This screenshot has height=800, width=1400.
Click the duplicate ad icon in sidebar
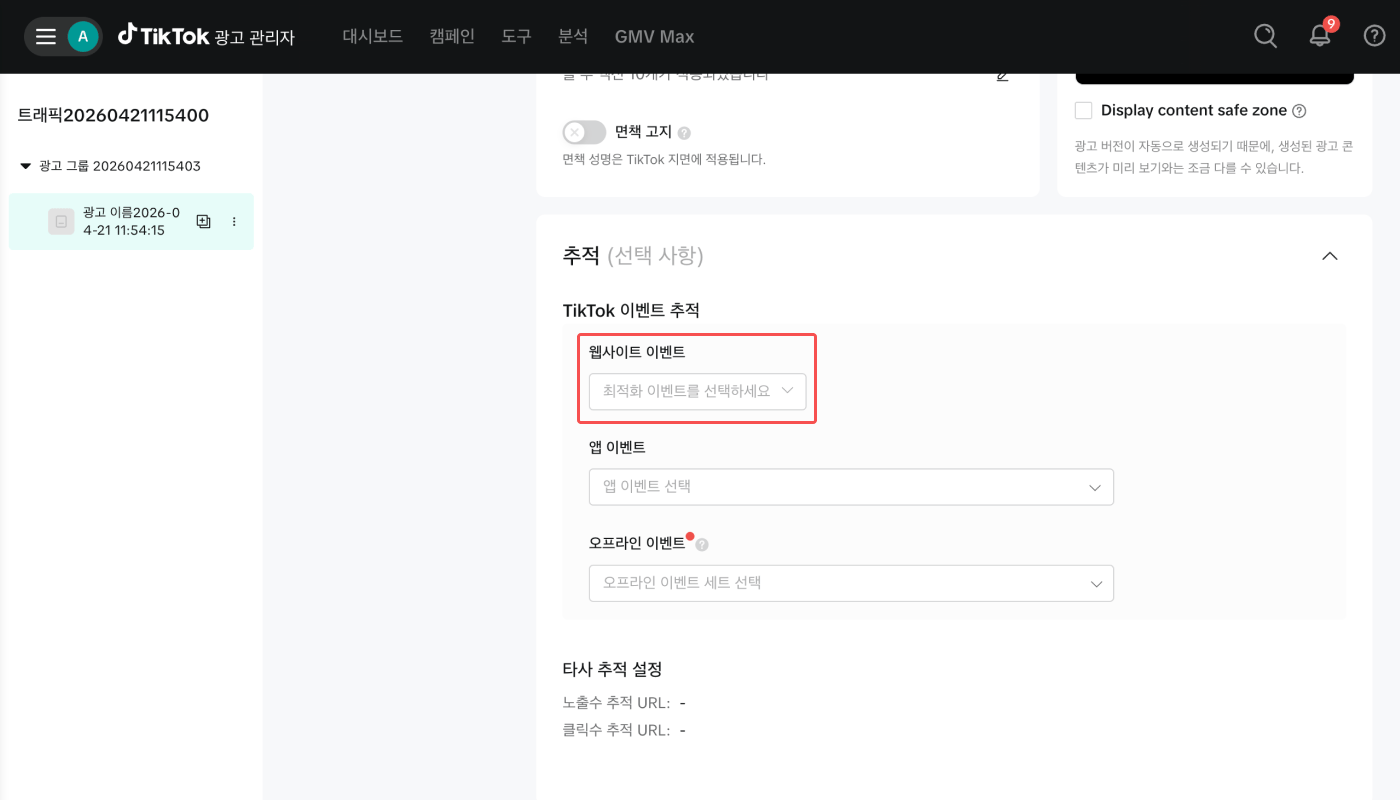click(x=204, y=222)
